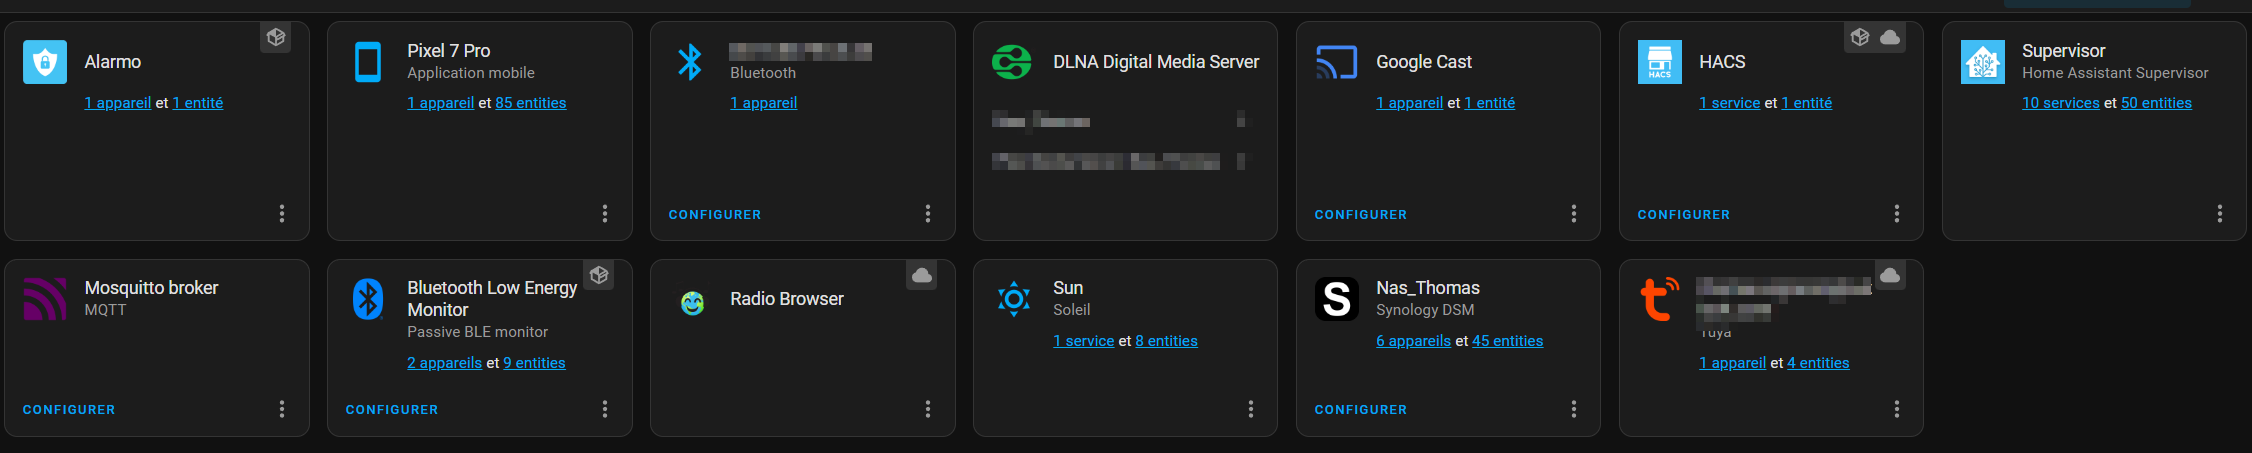Screen dimensions: 2252x453
Task: Click the Sun integration icon
Action: pyautogui.click(x=1014, y=299)
